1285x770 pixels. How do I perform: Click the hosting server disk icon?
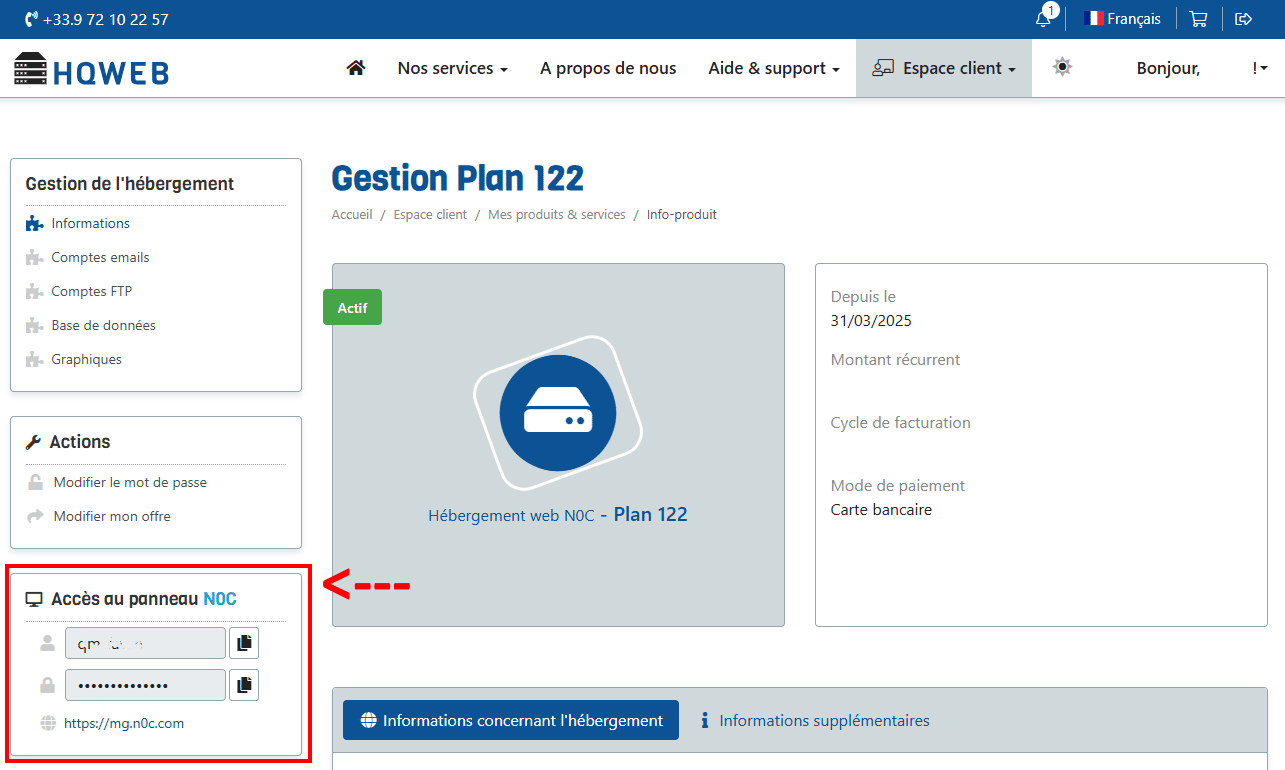tap(558, 412)
